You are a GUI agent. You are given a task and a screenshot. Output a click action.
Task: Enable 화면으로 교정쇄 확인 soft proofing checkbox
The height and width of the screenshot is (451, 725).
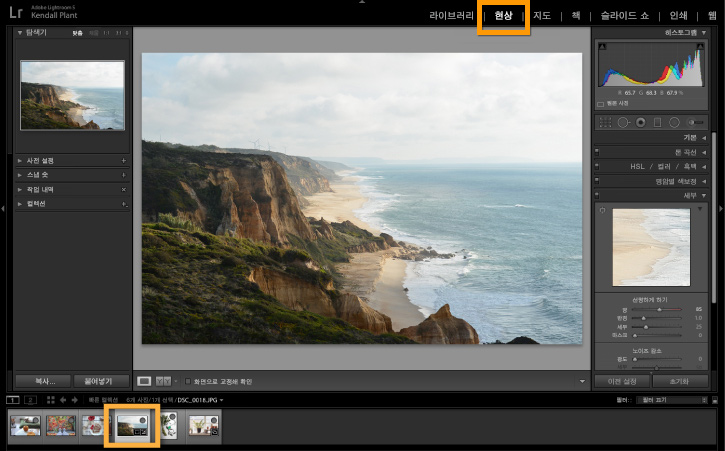tap(188, 382)
